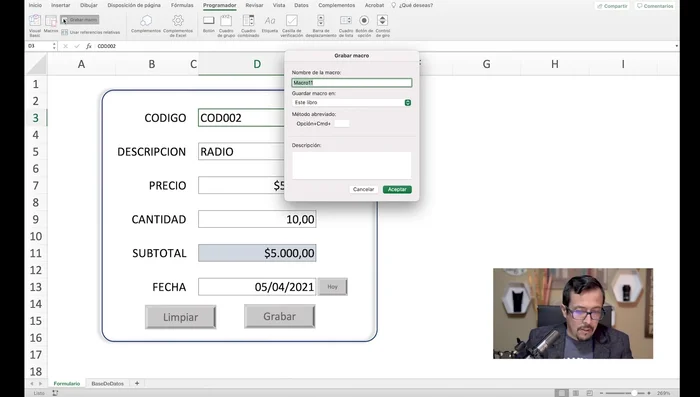
Task: Open the Complementos ribbon tab
Action: pos(337,5)
